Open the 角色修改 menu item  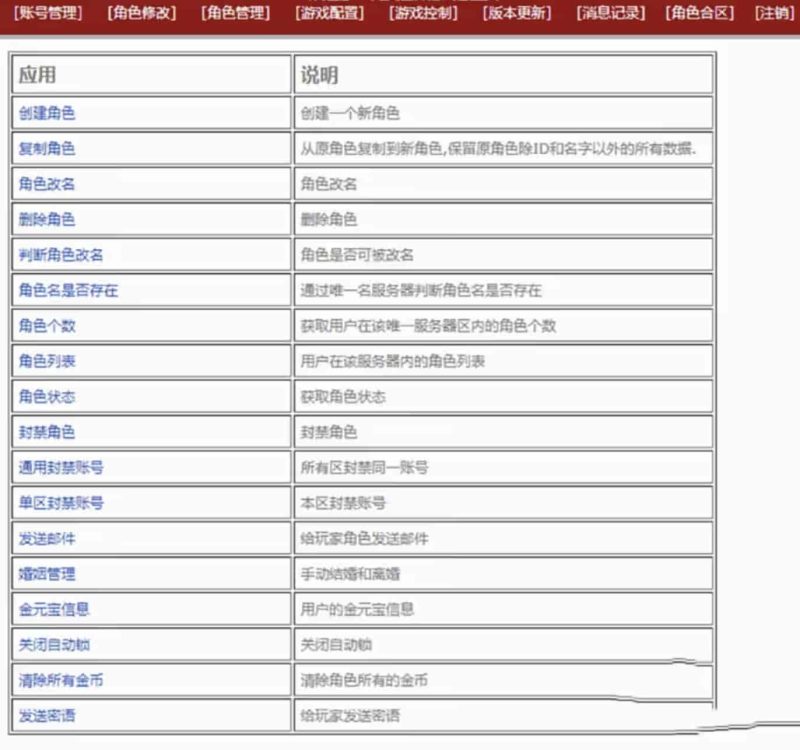tap(142, 13)
